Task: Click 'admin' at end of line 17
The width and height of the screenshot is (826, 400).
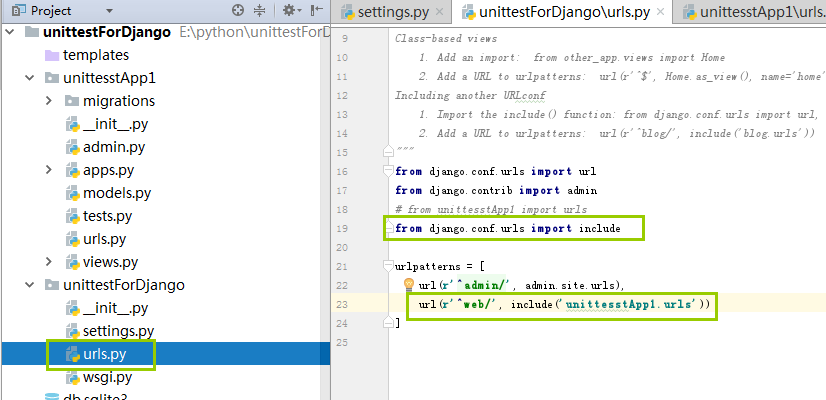Action: pyautogui.click(x=582, y=190)
